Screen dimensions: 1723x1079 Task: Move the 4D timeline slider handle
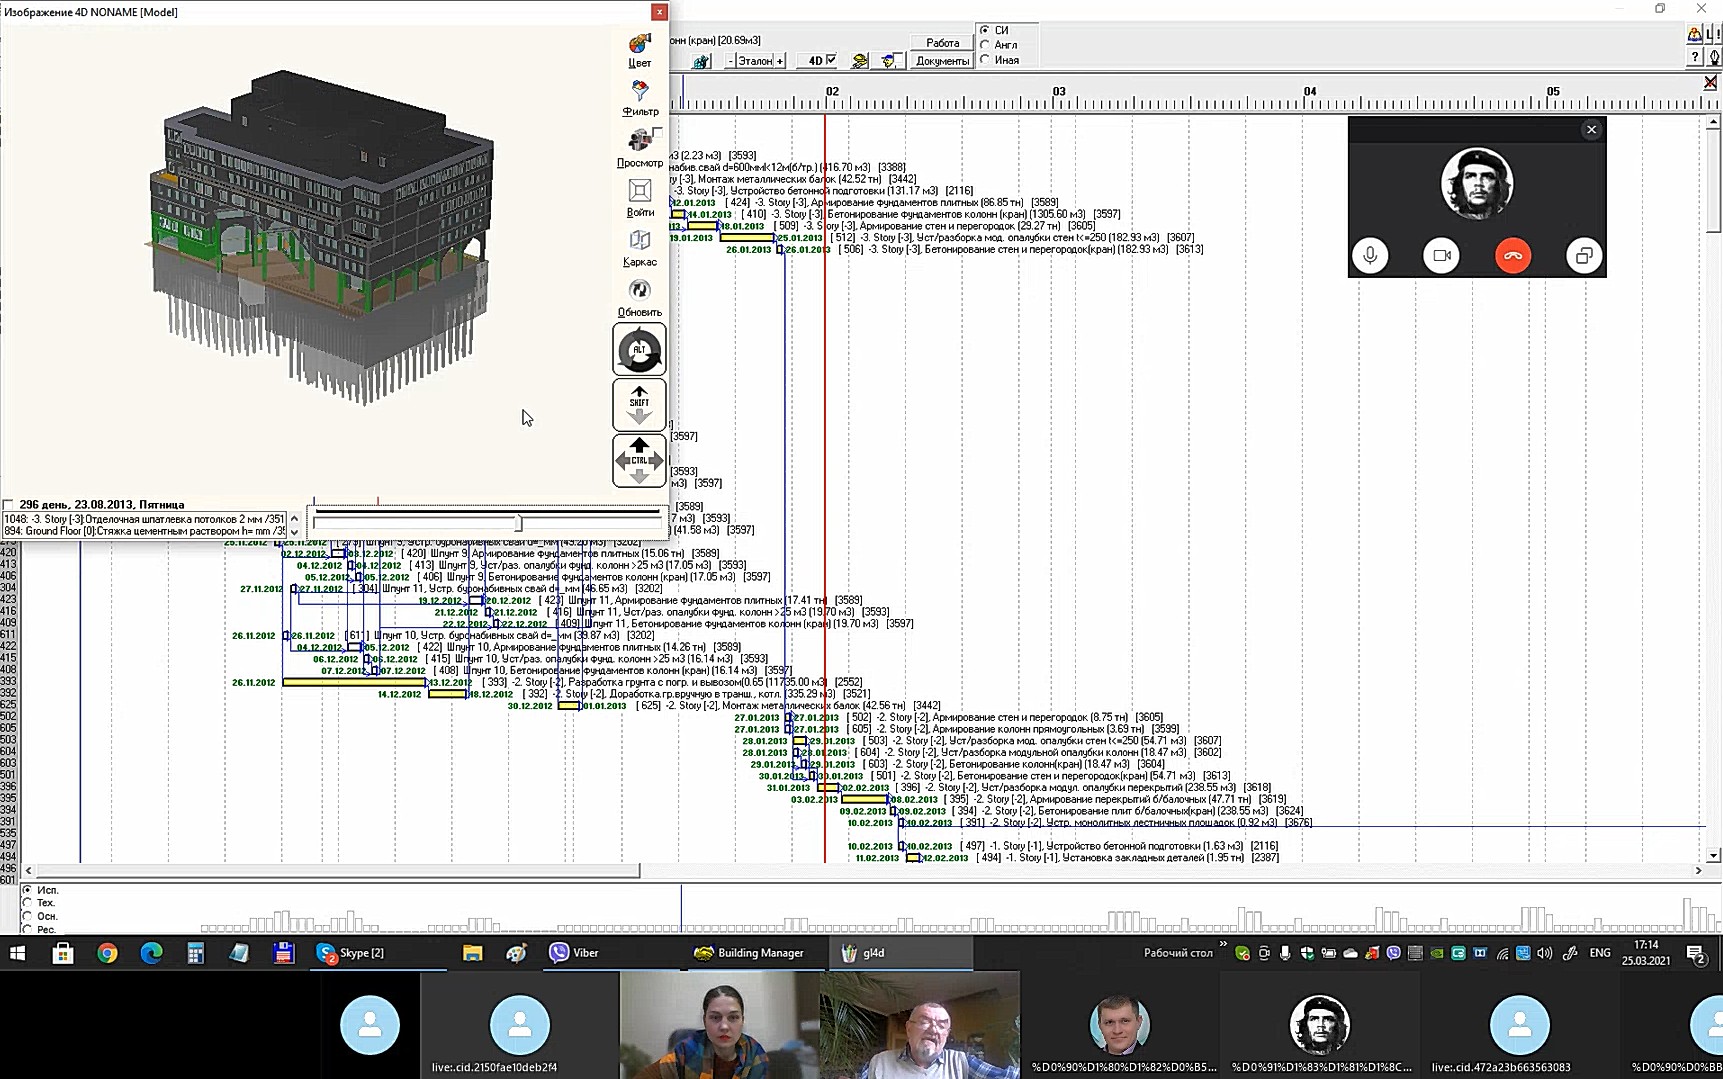click(518, 523)
